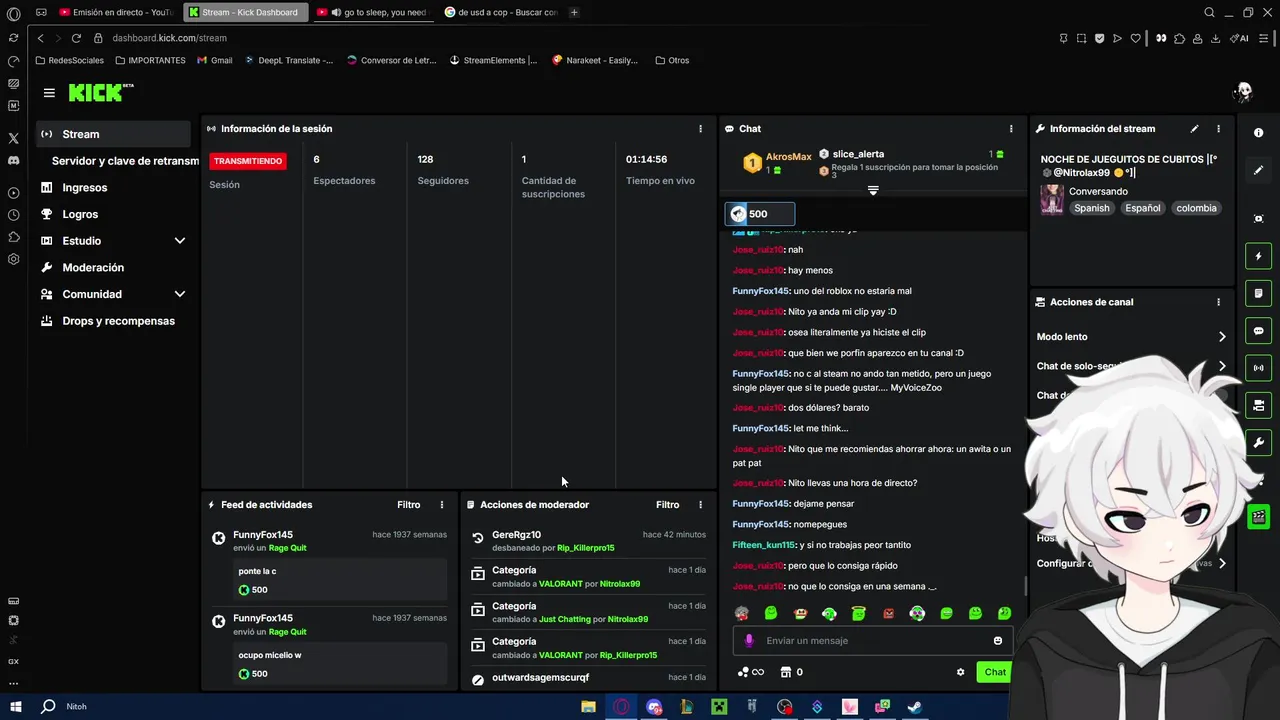Click the 500 kicks badge in chat
The height and width of the screenshot is (720, 1280).
759,214
